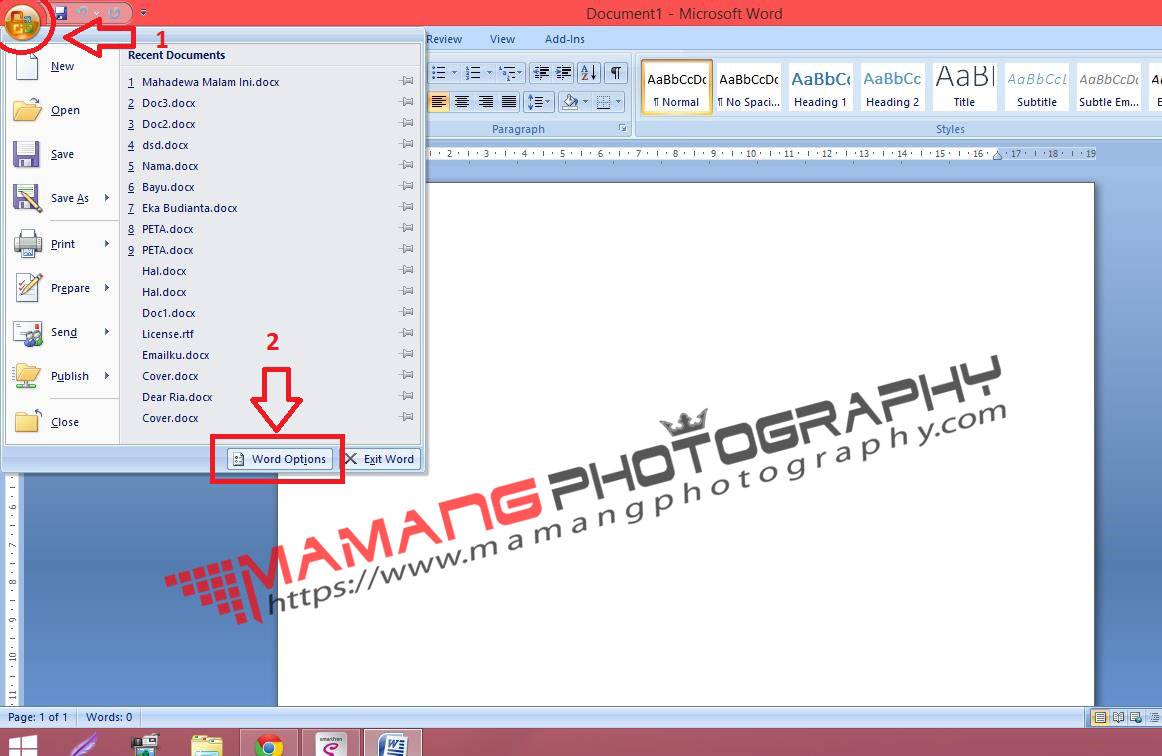Click the Increase Indent icon
This screenshot has width=1162, height=756.
click(x=564, y=73)
